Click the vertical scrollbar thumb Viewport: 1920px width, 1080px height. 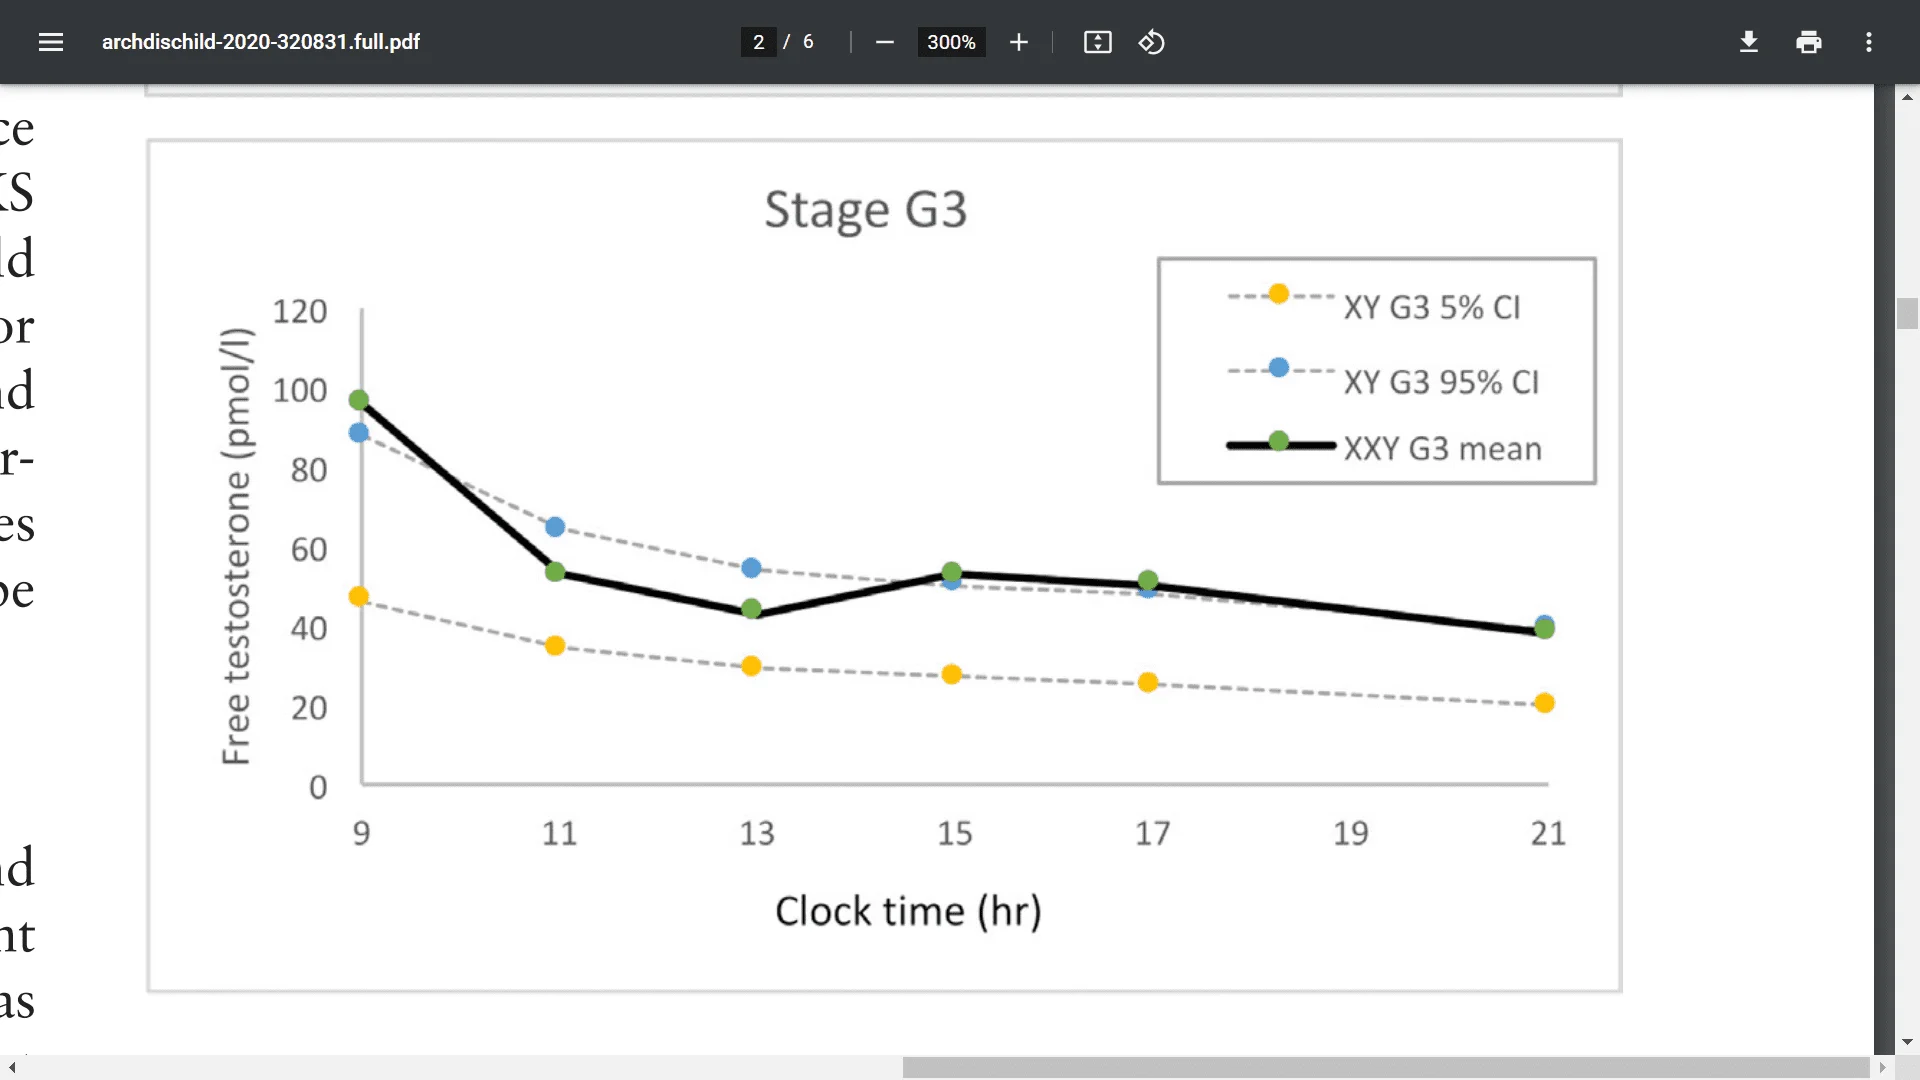pyautogui.click(x=1907, y=313)
